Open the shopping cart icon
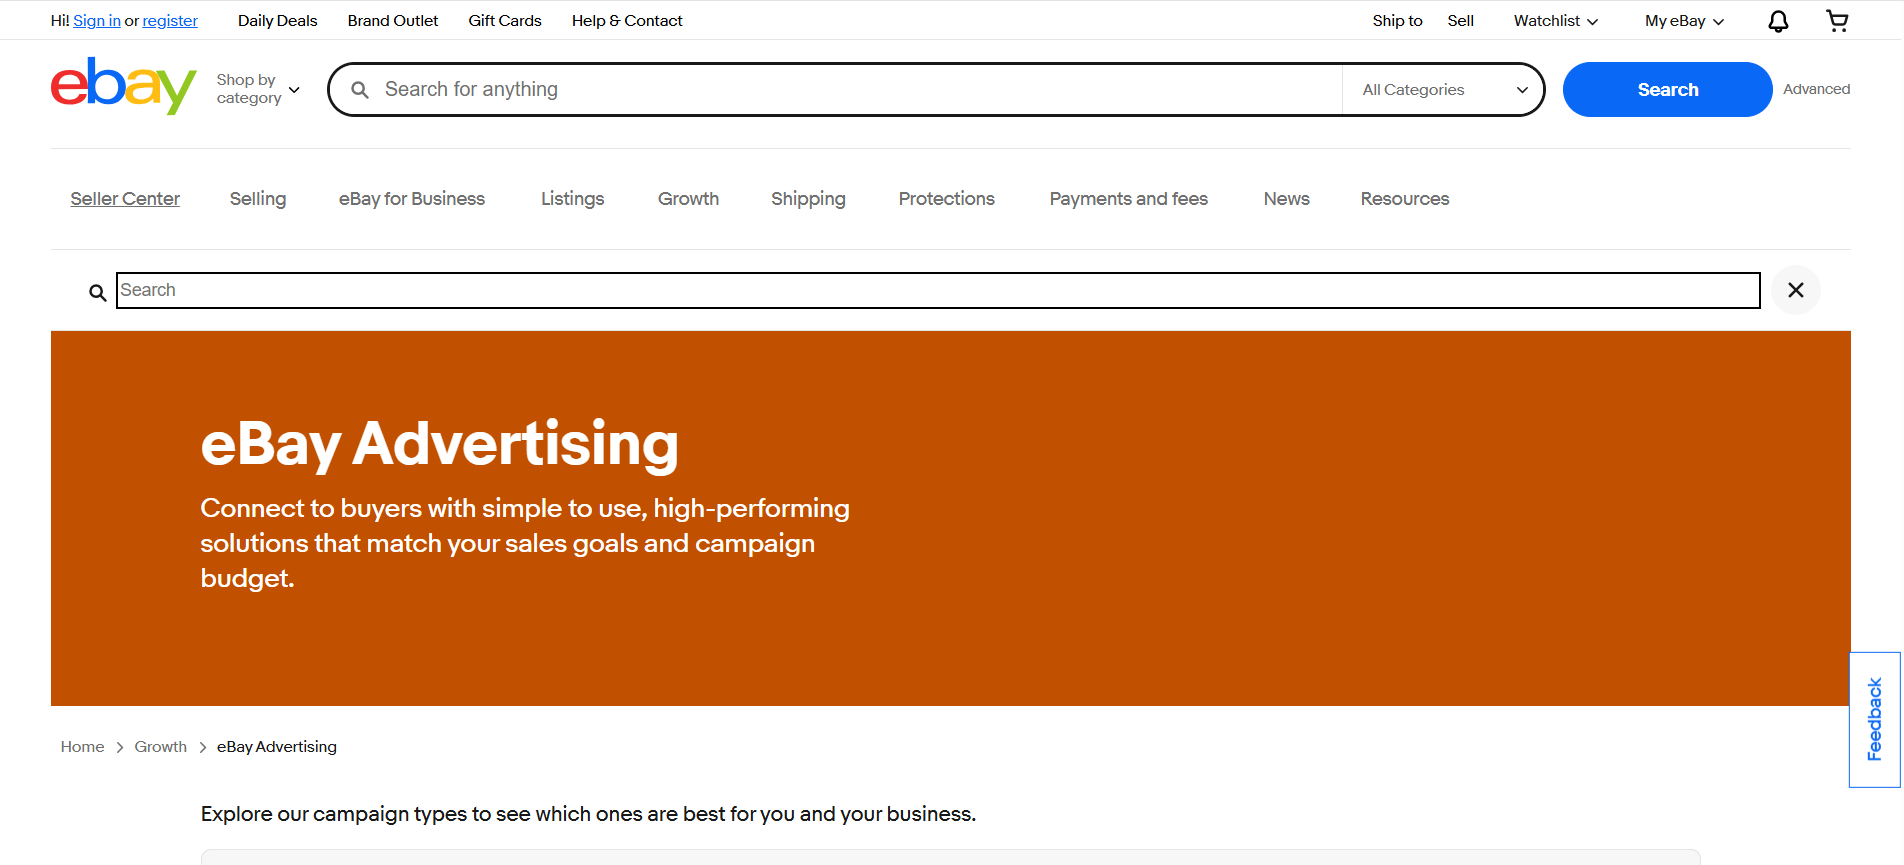 pos(1837,21)
